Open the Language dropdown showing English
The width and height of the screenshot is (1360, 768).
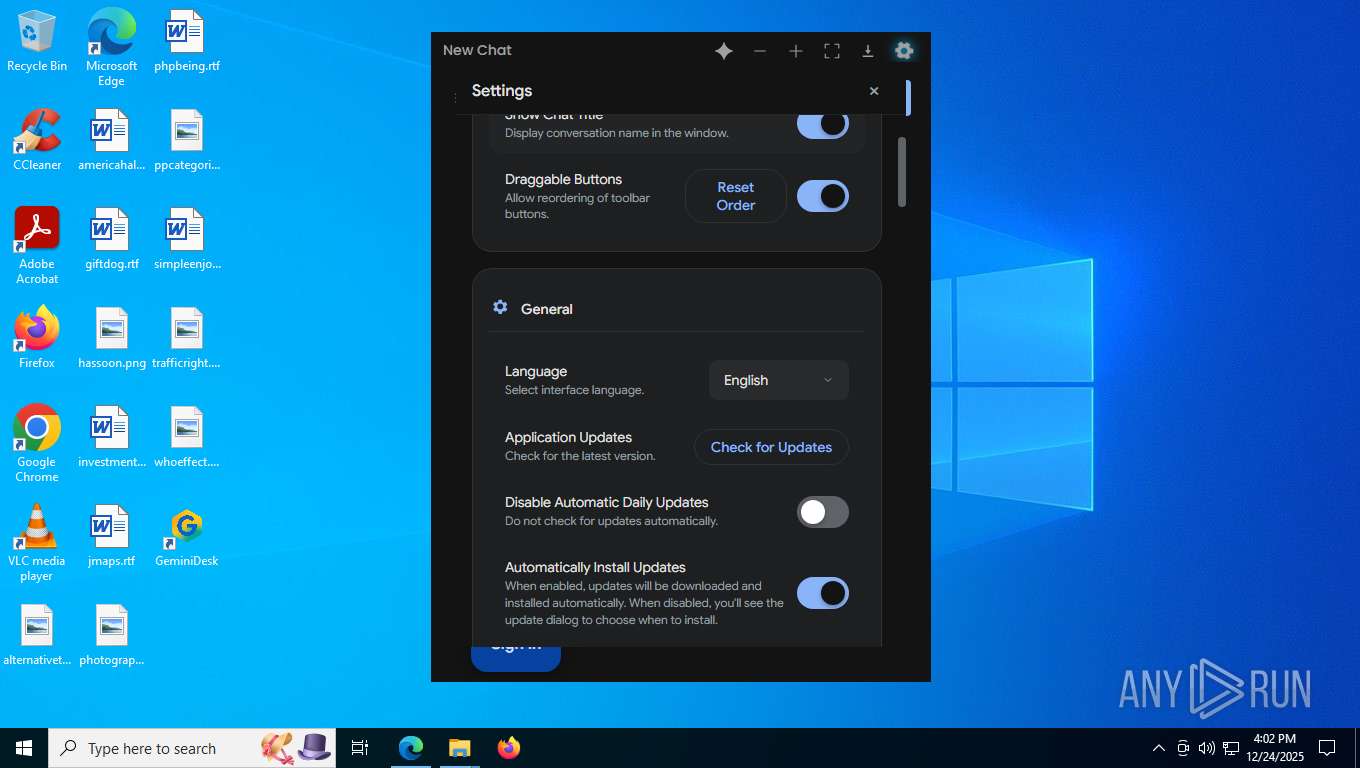(x=779, y=380)
